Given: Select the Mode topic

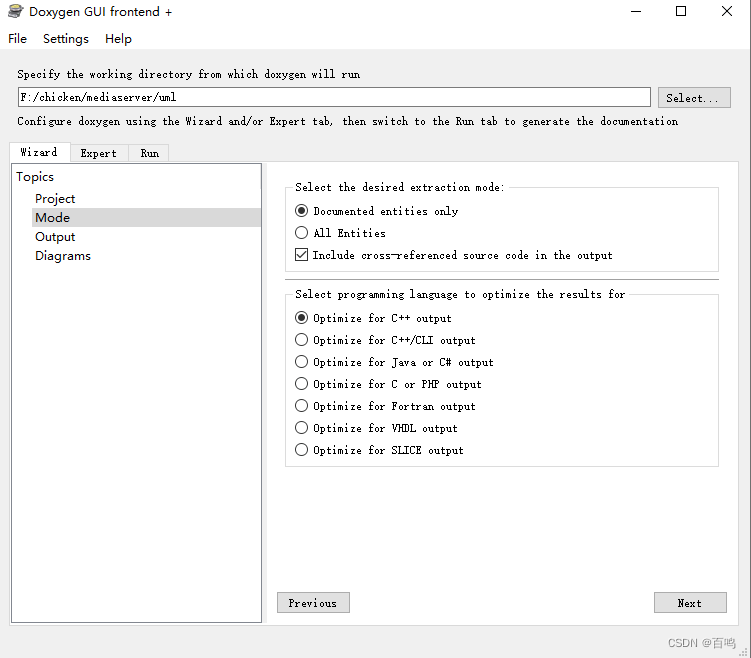Looking at the screenshot, I should coord(147,217).
